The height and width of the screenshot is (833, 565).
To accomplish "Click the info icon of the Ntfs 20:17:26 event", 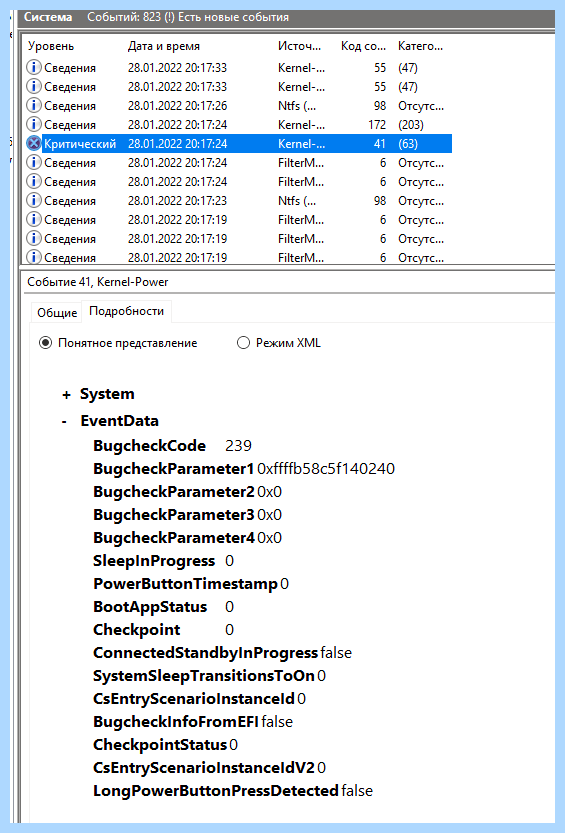I will click(33, 105).
